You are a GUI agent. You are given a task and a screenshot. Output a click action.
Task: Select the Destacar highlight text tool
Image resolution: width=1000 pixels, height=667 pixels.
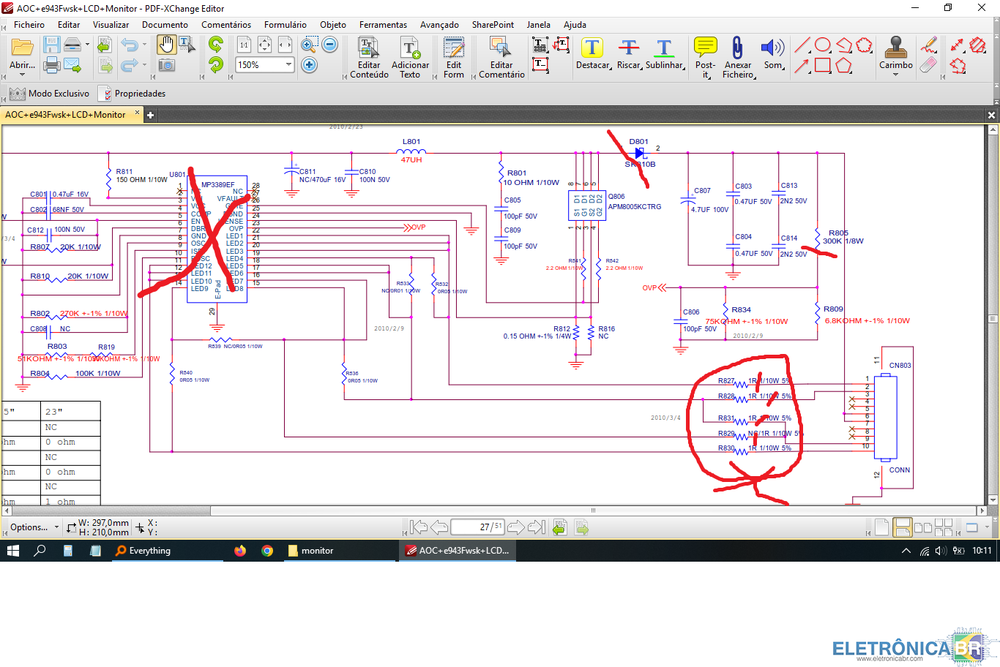click(x=593, y=47)
